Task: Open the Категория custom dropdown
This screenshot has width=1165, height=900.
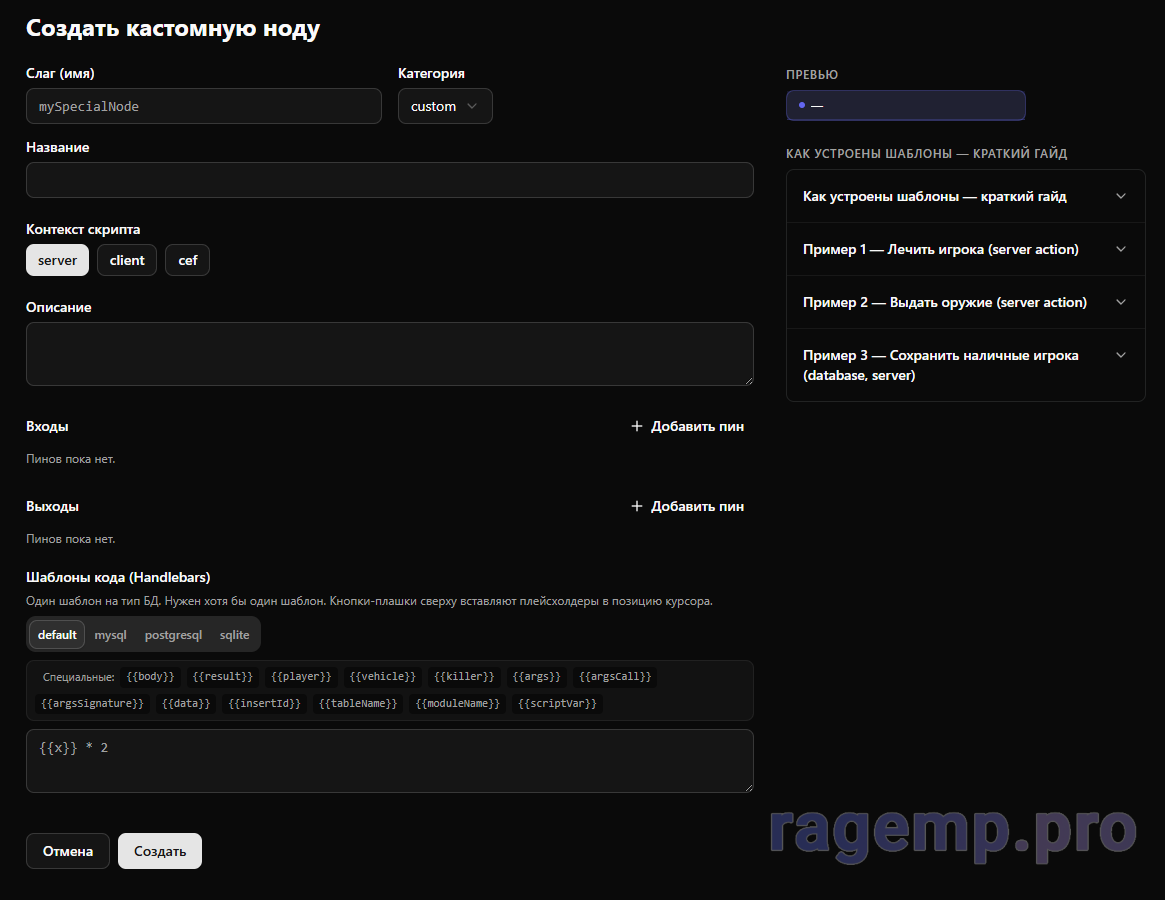Action: pyautogui.click(x=445, y=106)
